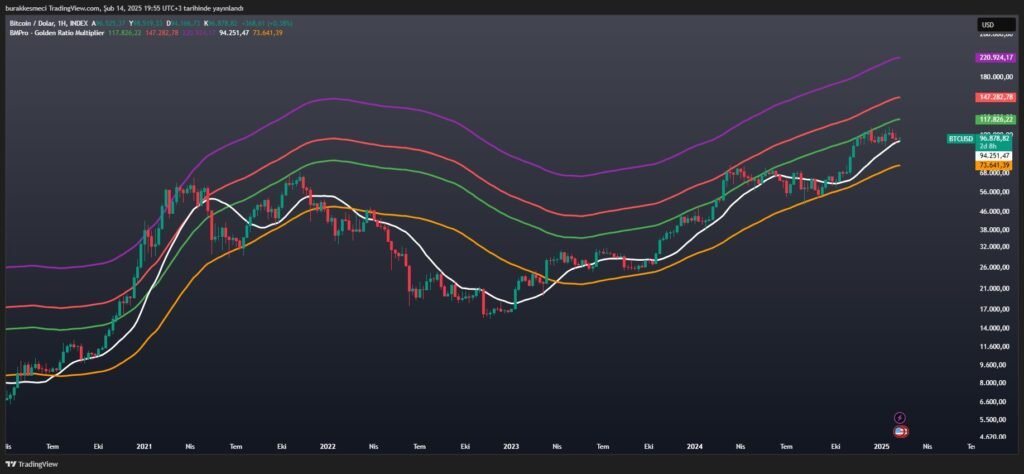Image resolution: width=1024 pixels, height=474 pixels.
Task: Click the 2024 marker on time axis
Action: 695,449
